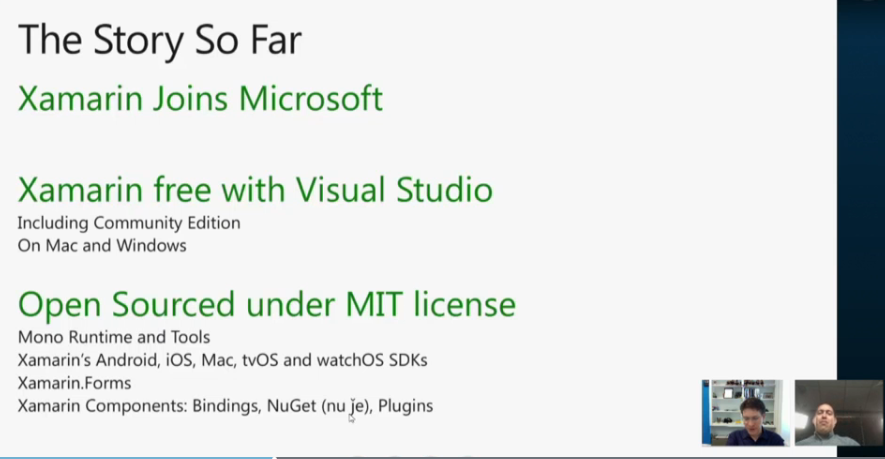Viewport: 885px width, 459px height.
Task: Seek in the unplayed part of the progress bar
Action: tap(550, 457)
